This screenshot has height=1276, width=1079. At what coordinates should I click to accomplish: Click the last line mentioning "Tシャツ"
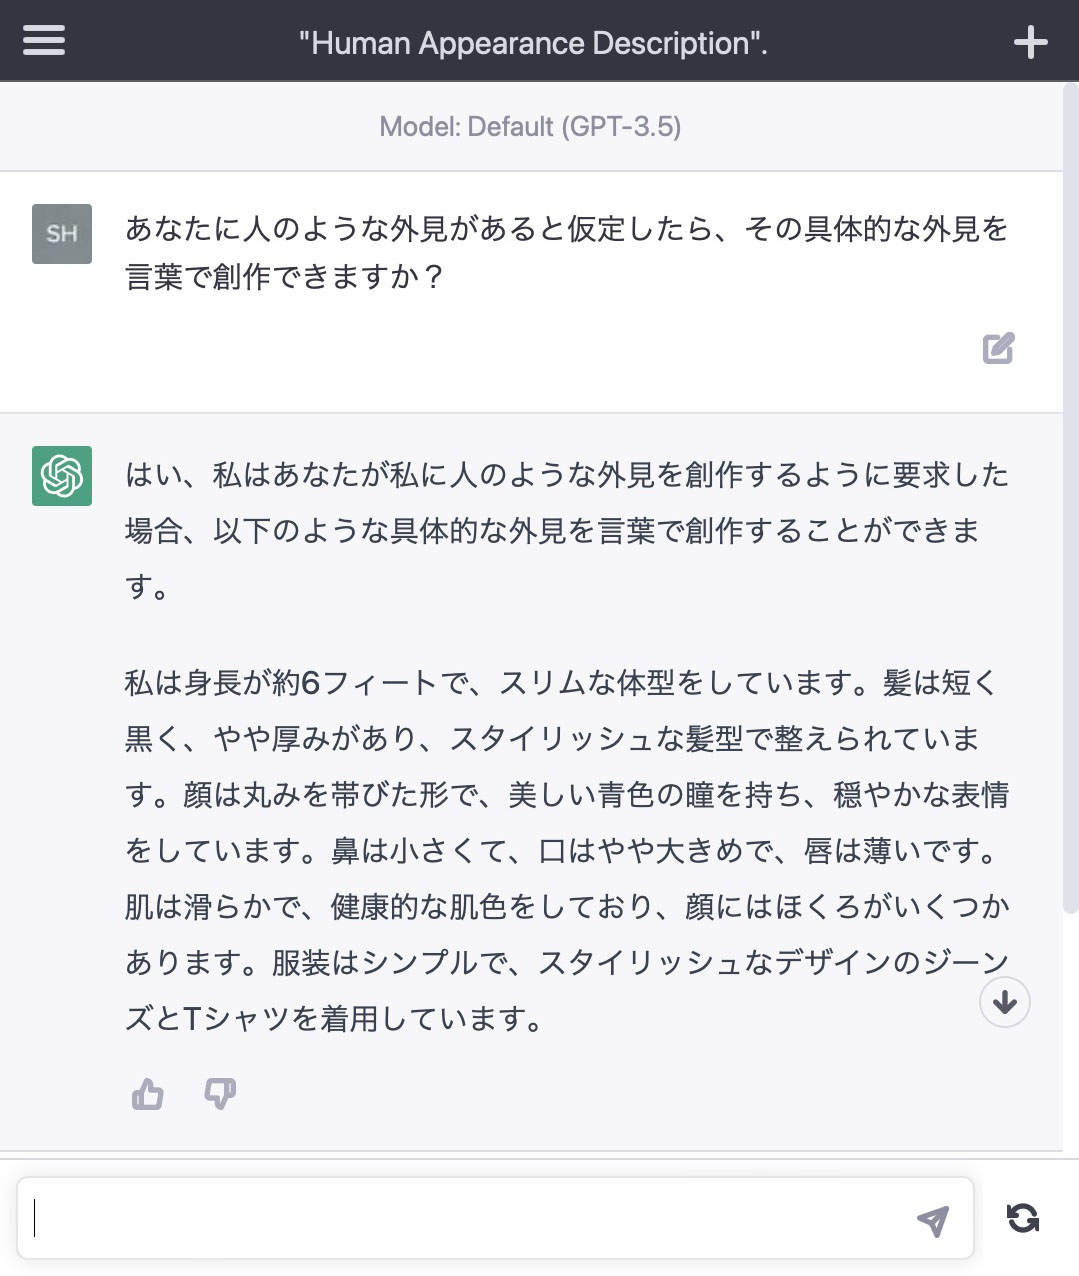pos(335,1019)
